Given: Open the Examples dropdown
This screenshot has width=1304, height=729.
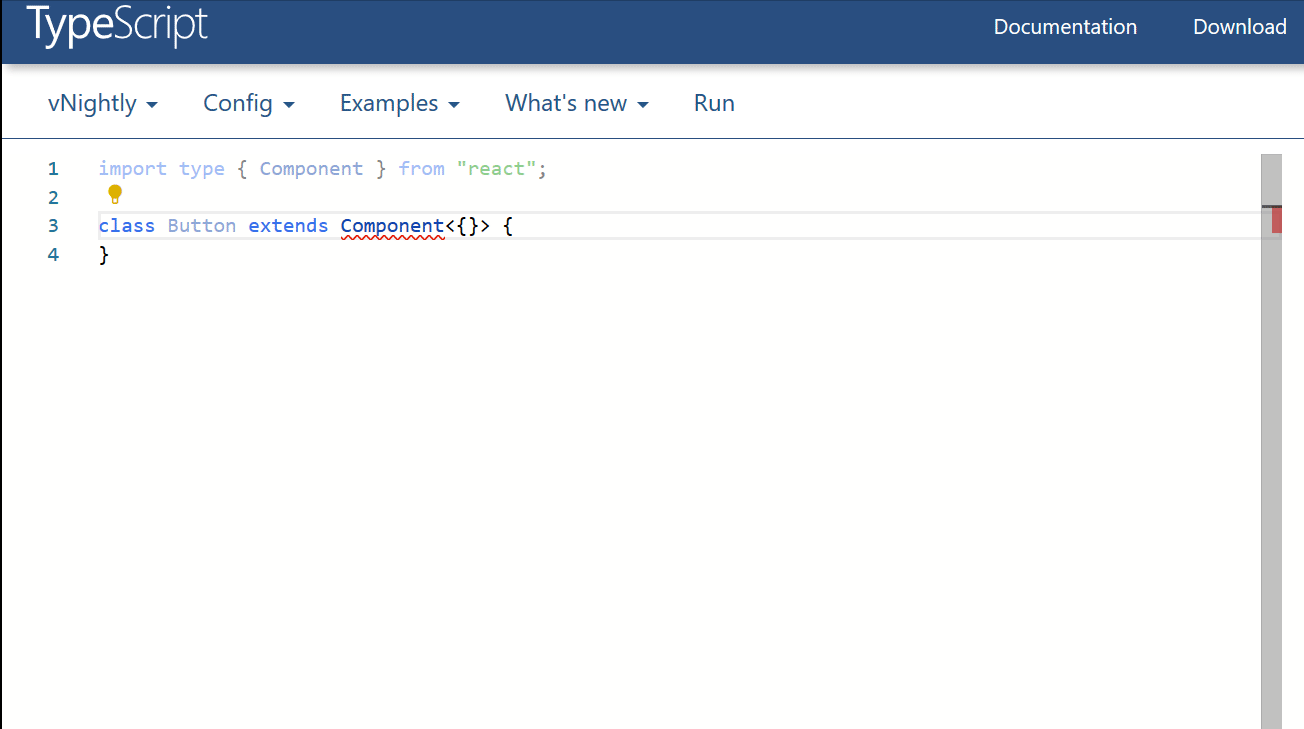Looking at the screenshot, I should (400, 103).
